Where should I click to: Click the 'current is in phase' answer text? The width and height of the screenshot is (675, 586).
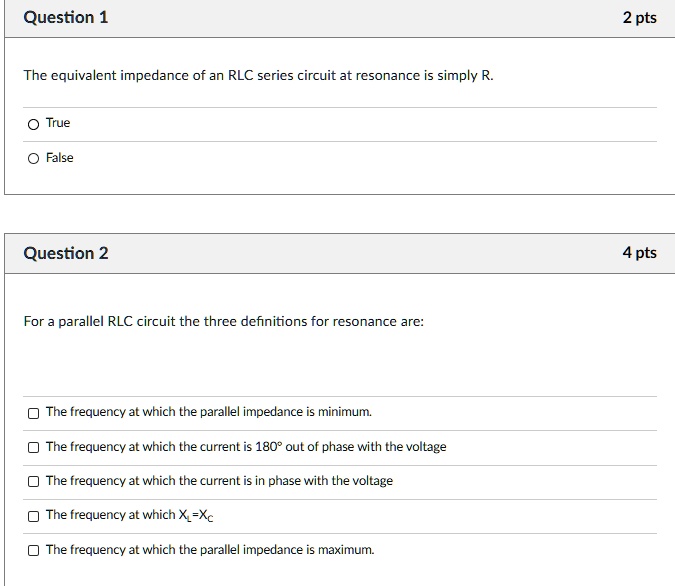point(219,481)
